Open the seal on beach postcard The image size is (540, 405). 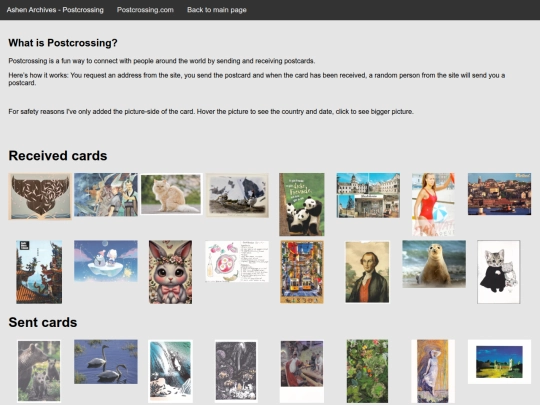[434, 264]
